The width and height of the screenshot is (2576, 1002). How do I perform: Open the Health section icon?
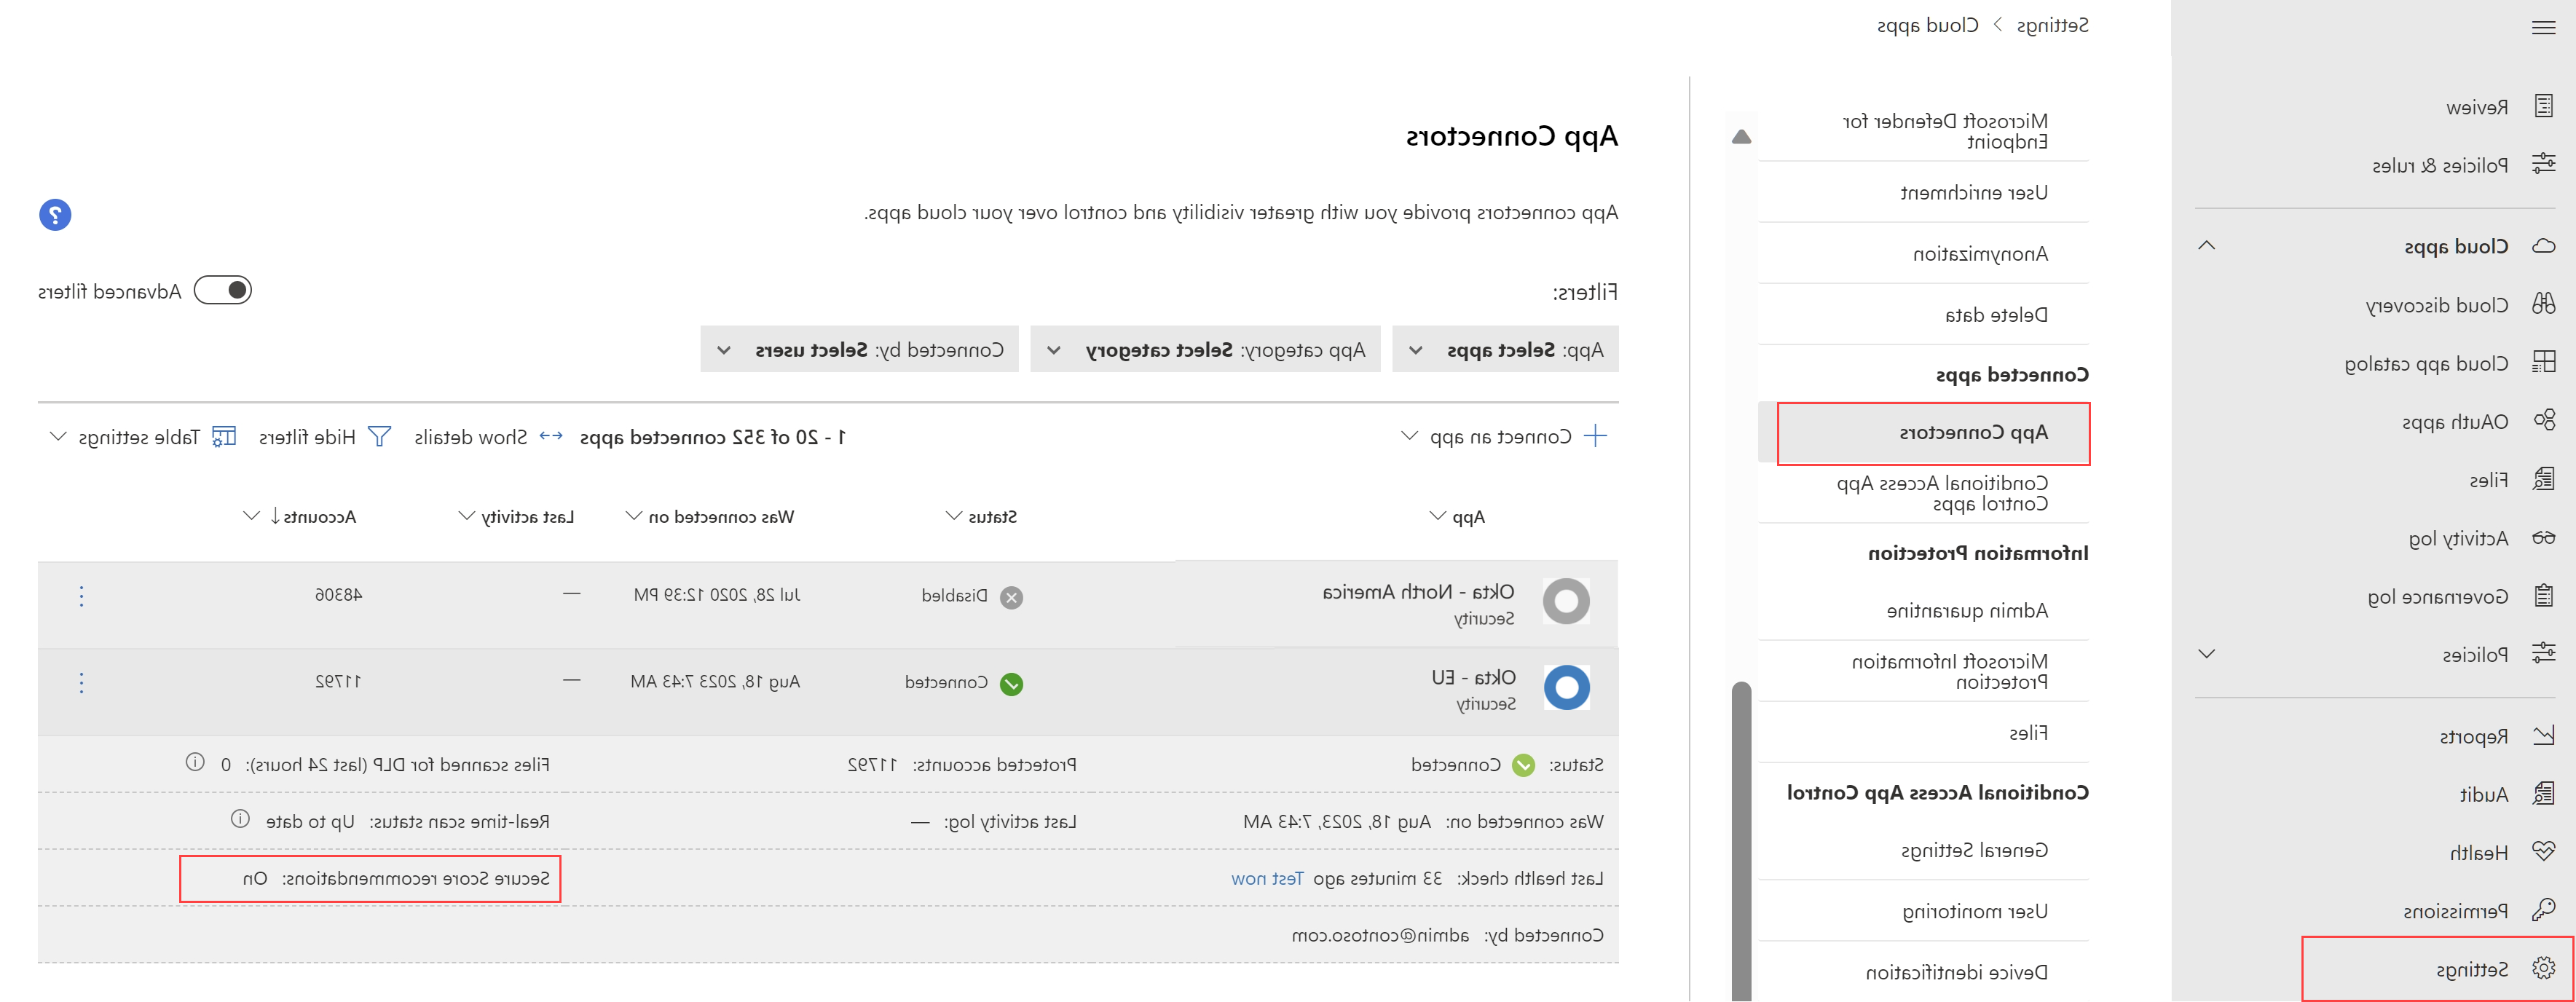(2543, 851)
